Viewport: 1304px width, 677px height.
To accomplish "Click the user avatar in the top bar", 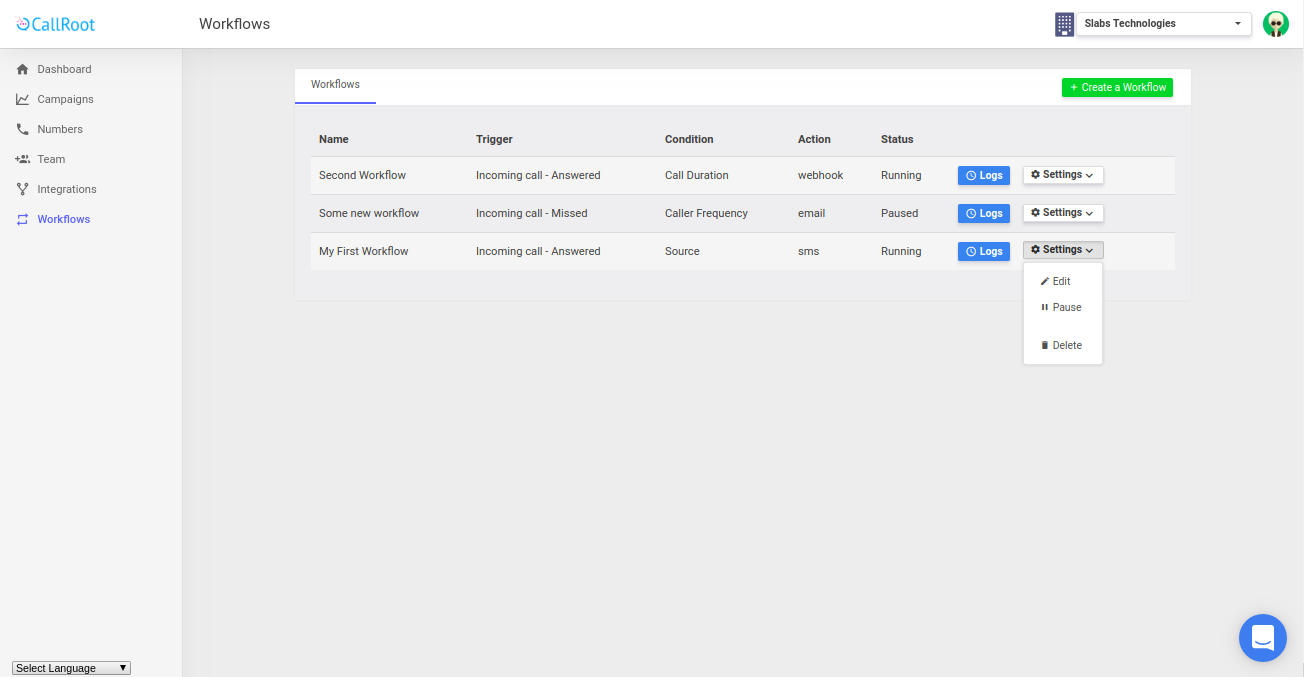I will [1276, 23].
